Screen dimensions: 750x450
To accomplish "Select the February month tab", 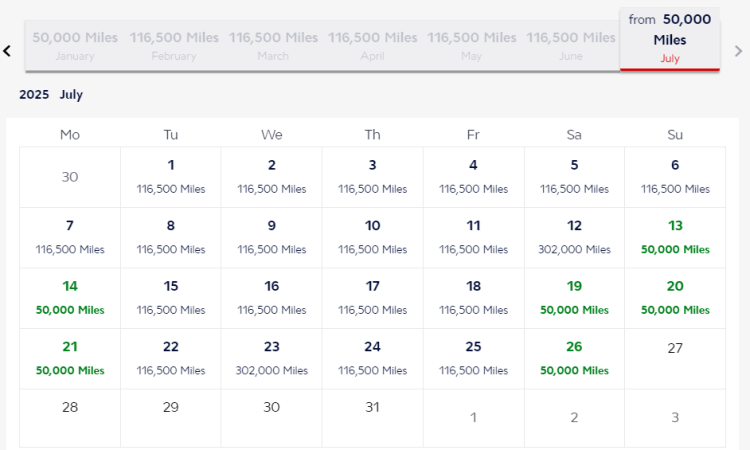I will point(174,46).
